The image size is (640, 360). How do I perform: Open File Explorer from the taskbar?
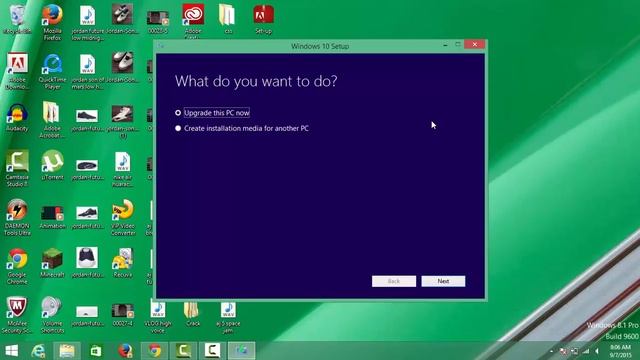coord(67,351)
